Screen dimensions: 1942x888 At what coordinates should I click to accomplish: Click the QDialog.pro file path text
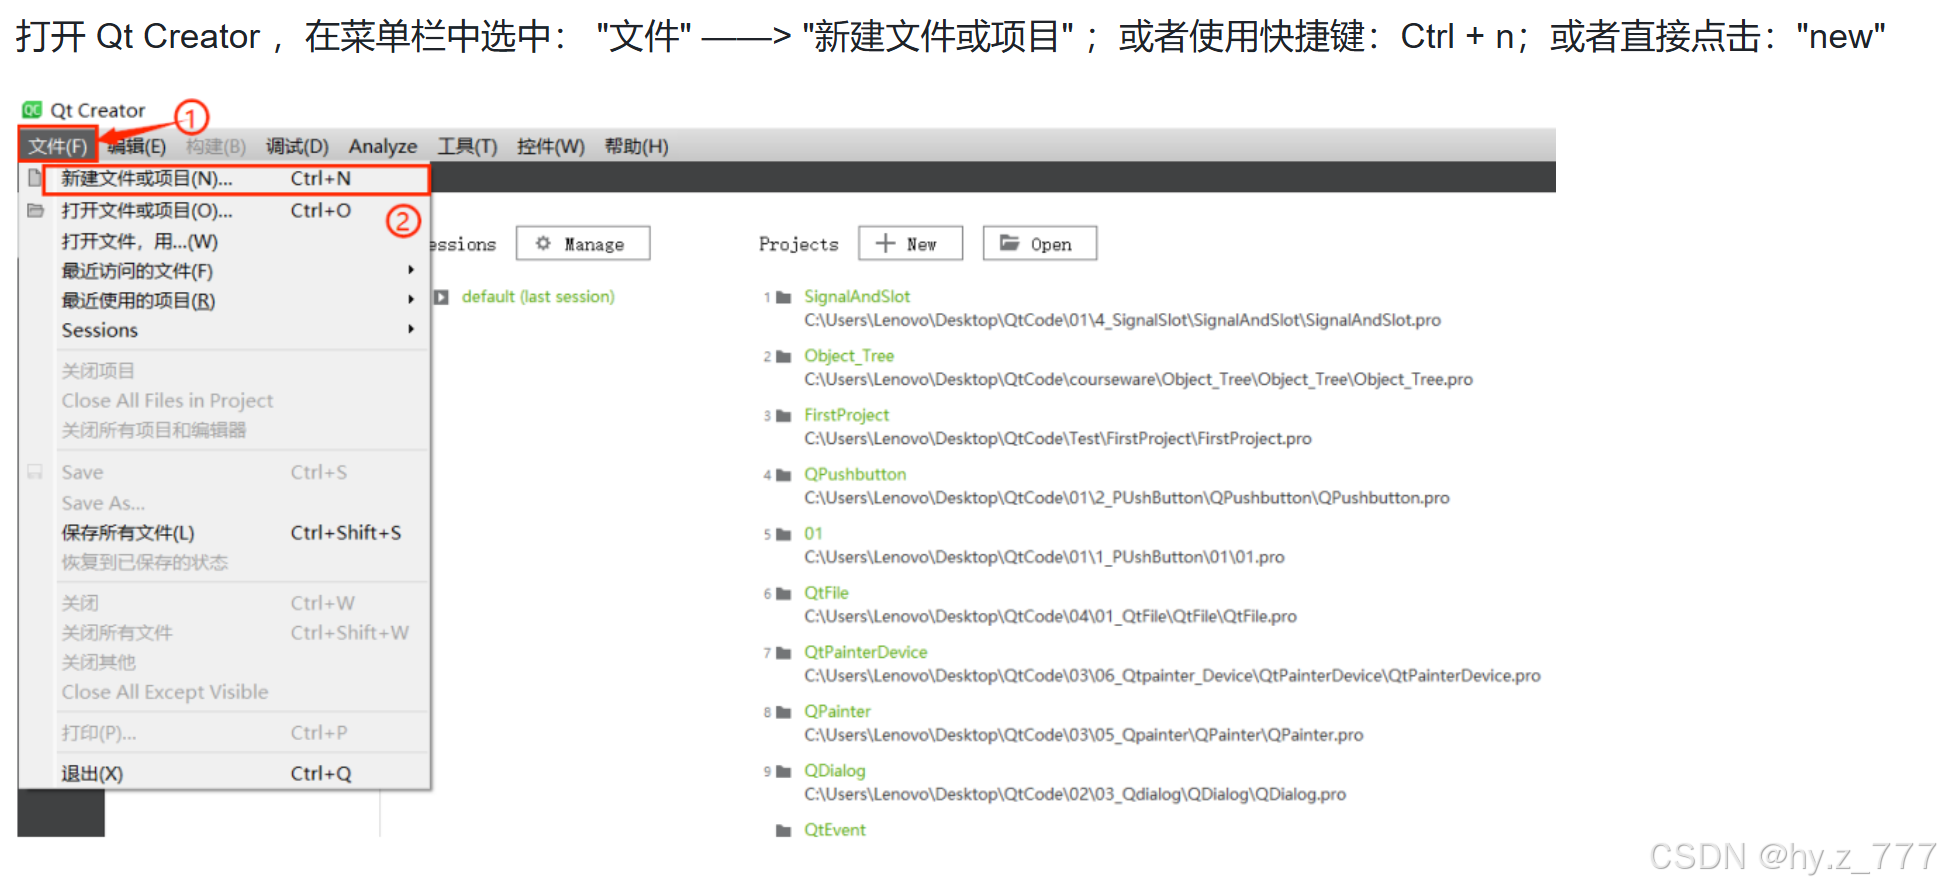1075,794
